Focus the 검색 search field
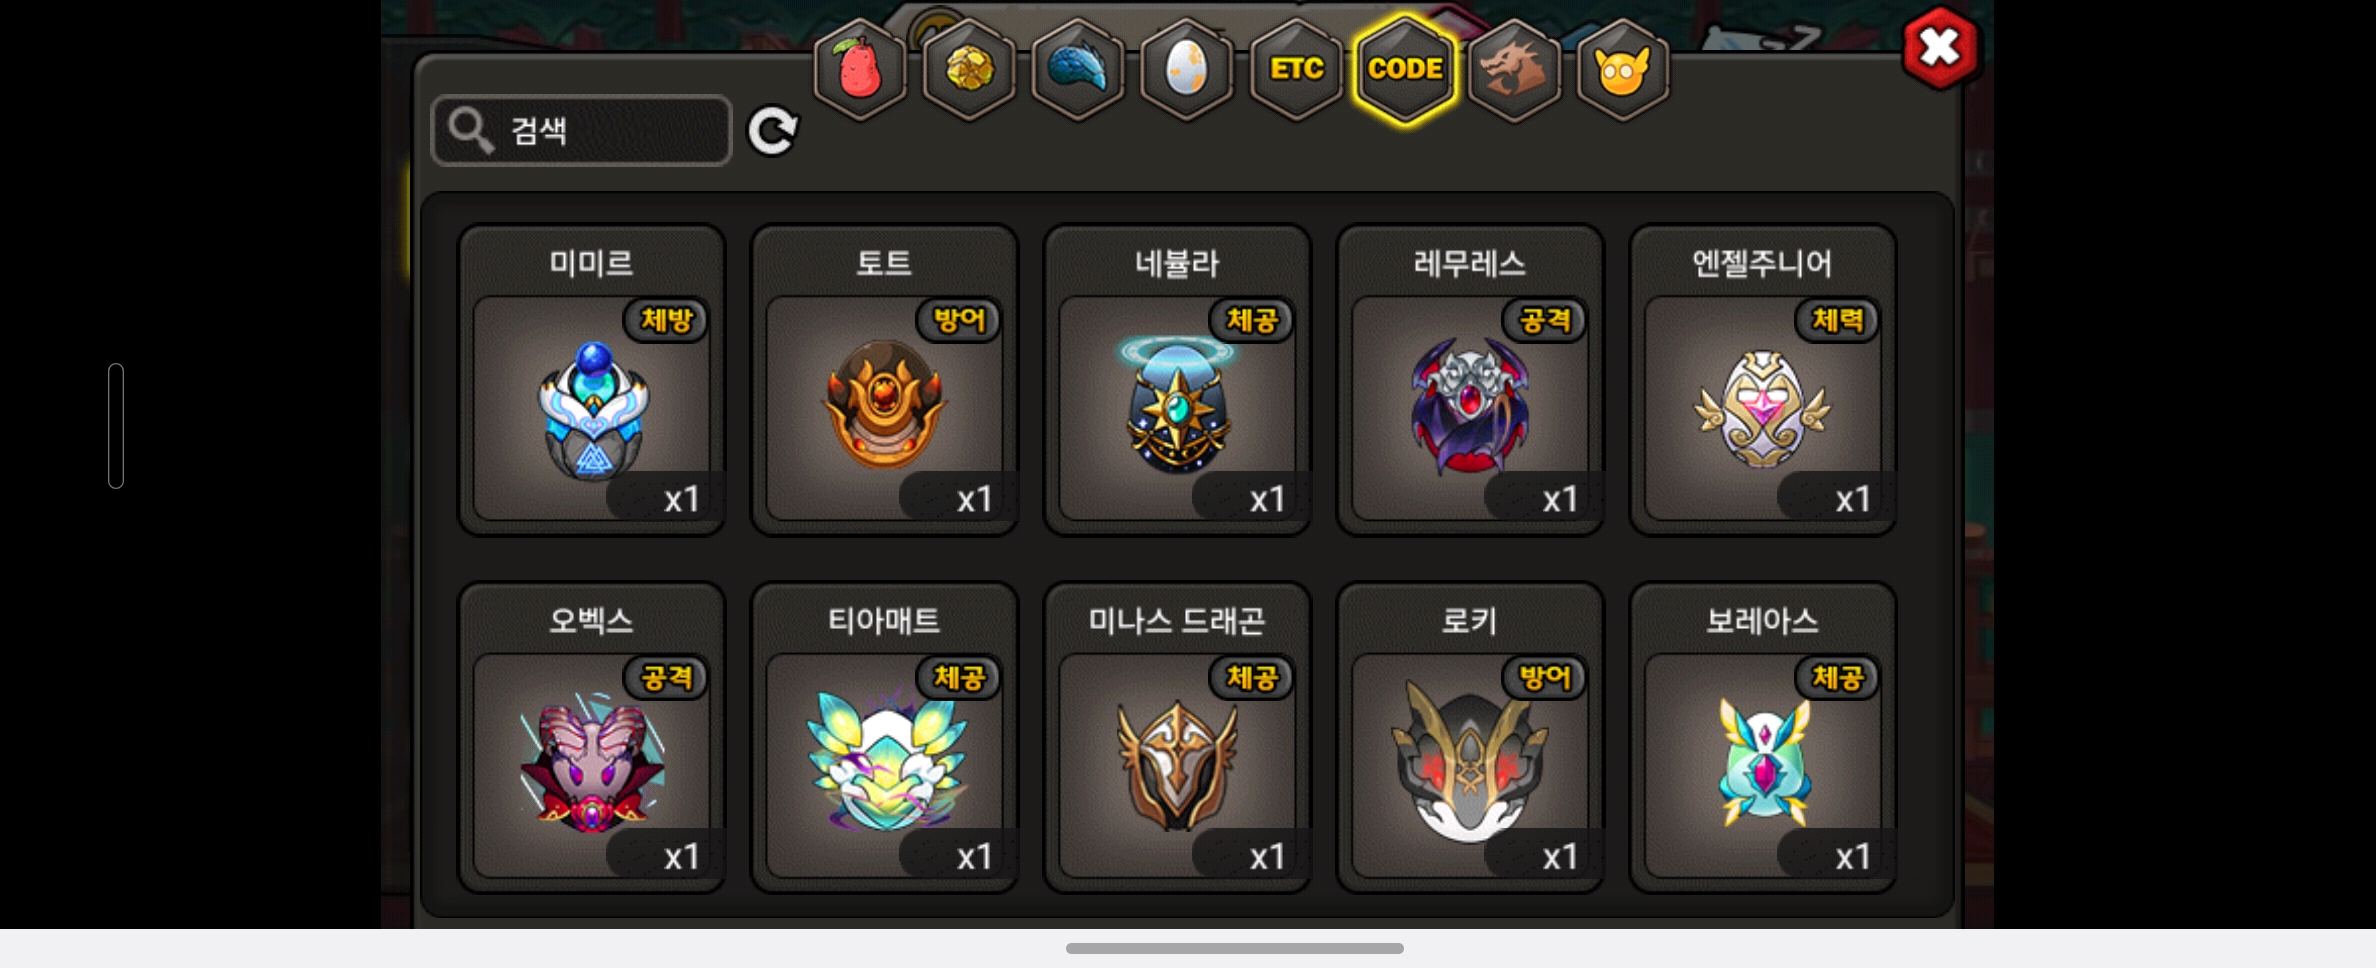This screenshot has height=968, width=2376. (581, 130)
